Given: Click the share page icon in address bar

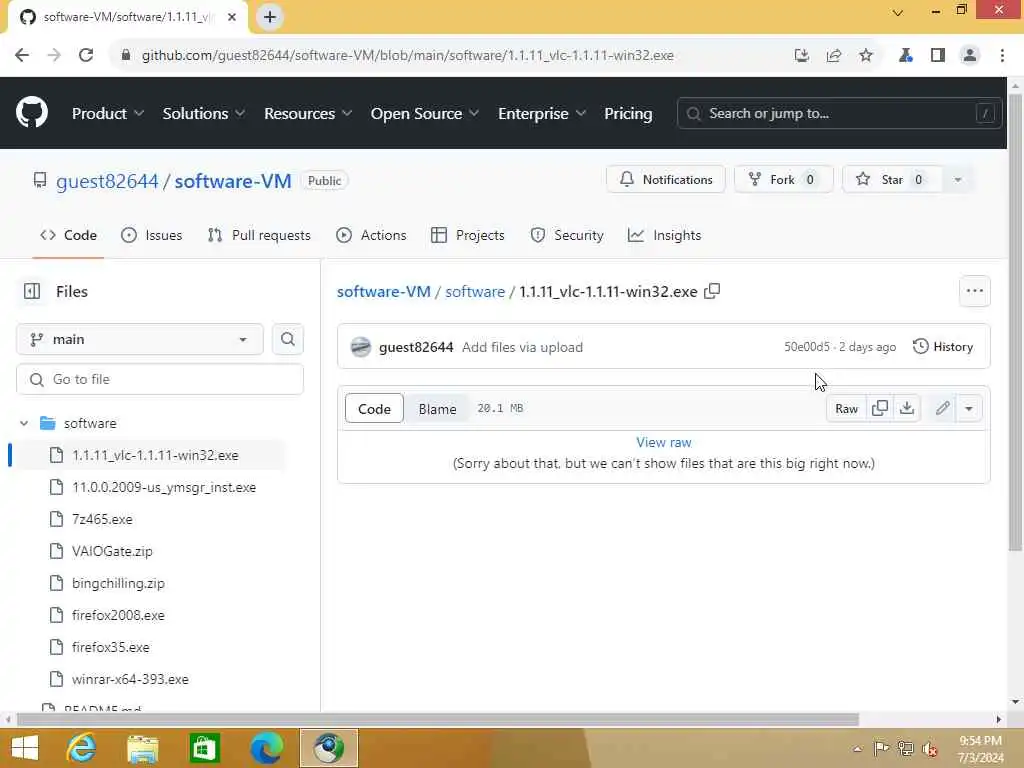Looking at the screenshot, I should (x=834, y=56).
